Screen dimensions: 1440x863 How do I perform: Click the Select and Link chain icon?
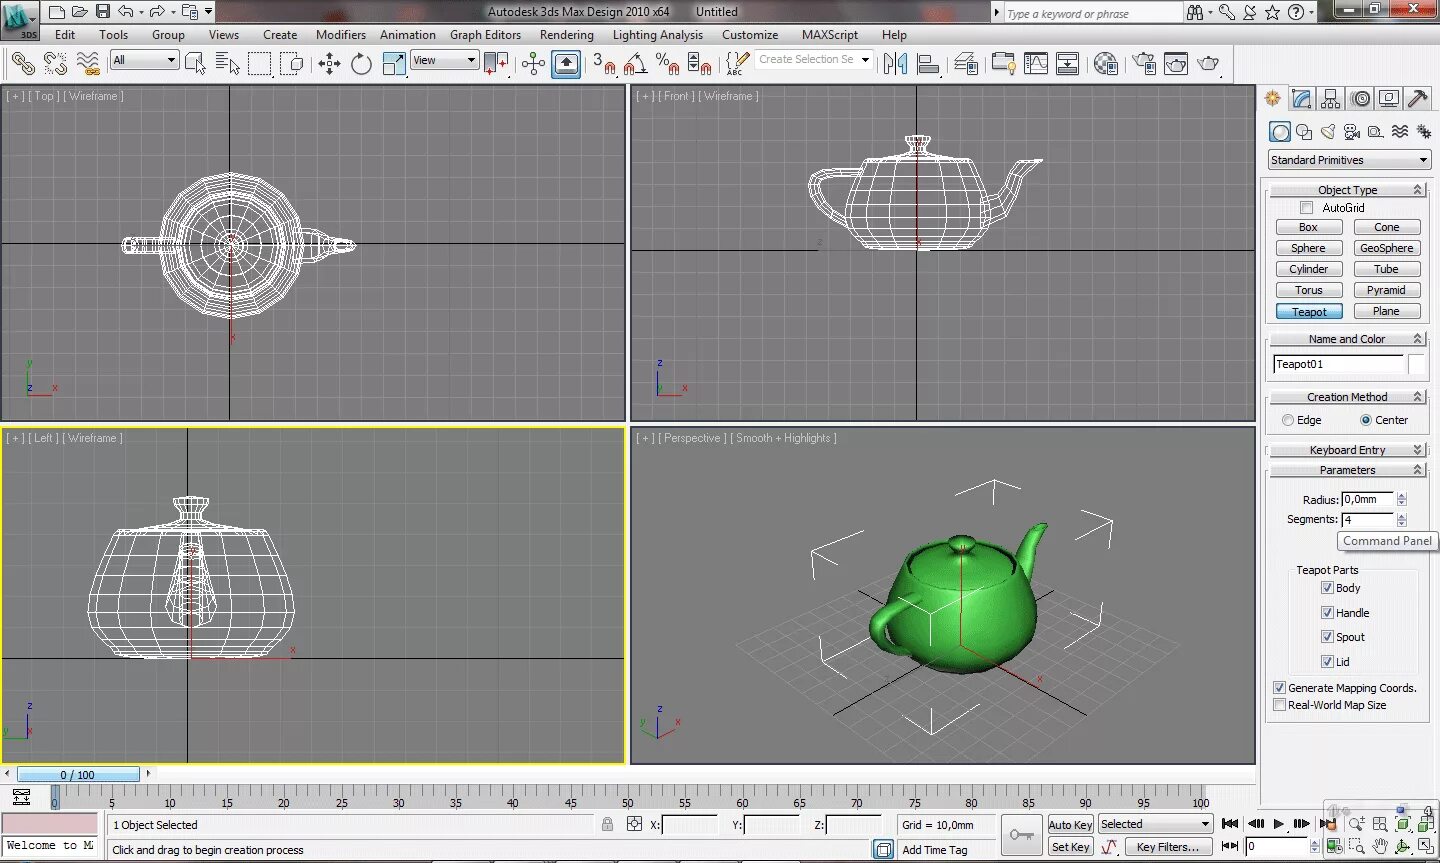click(22, 64)
